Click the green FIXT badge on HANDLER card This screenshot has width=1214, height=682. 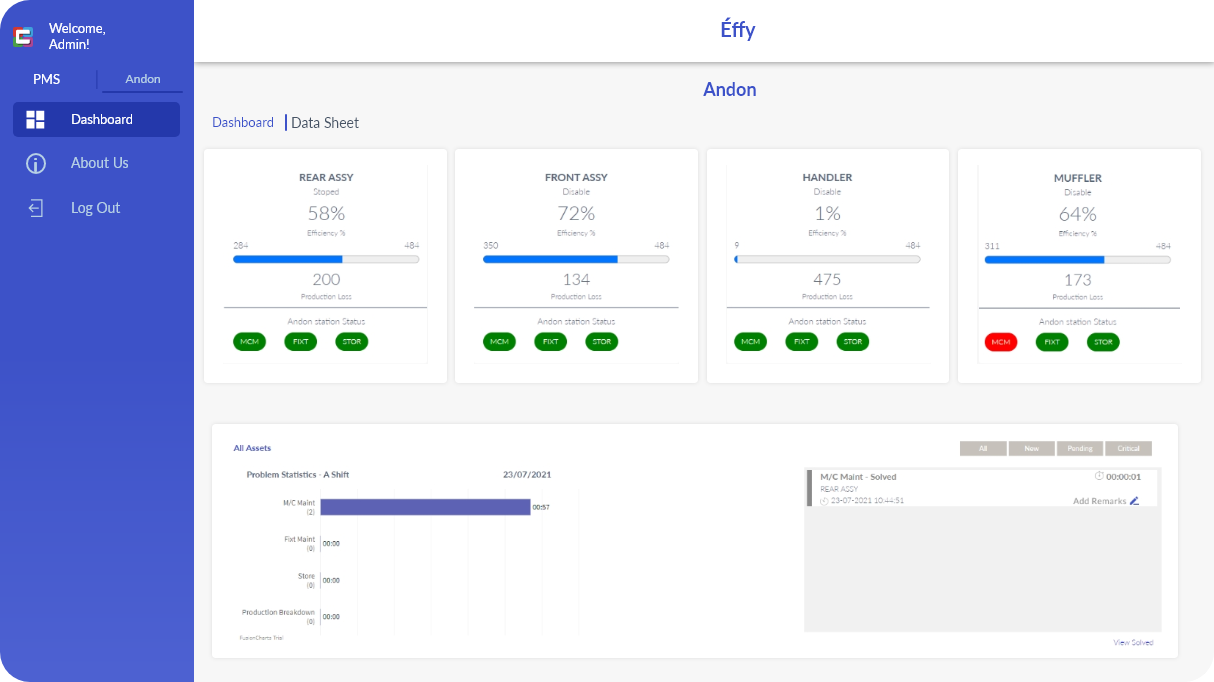[801, 341]
